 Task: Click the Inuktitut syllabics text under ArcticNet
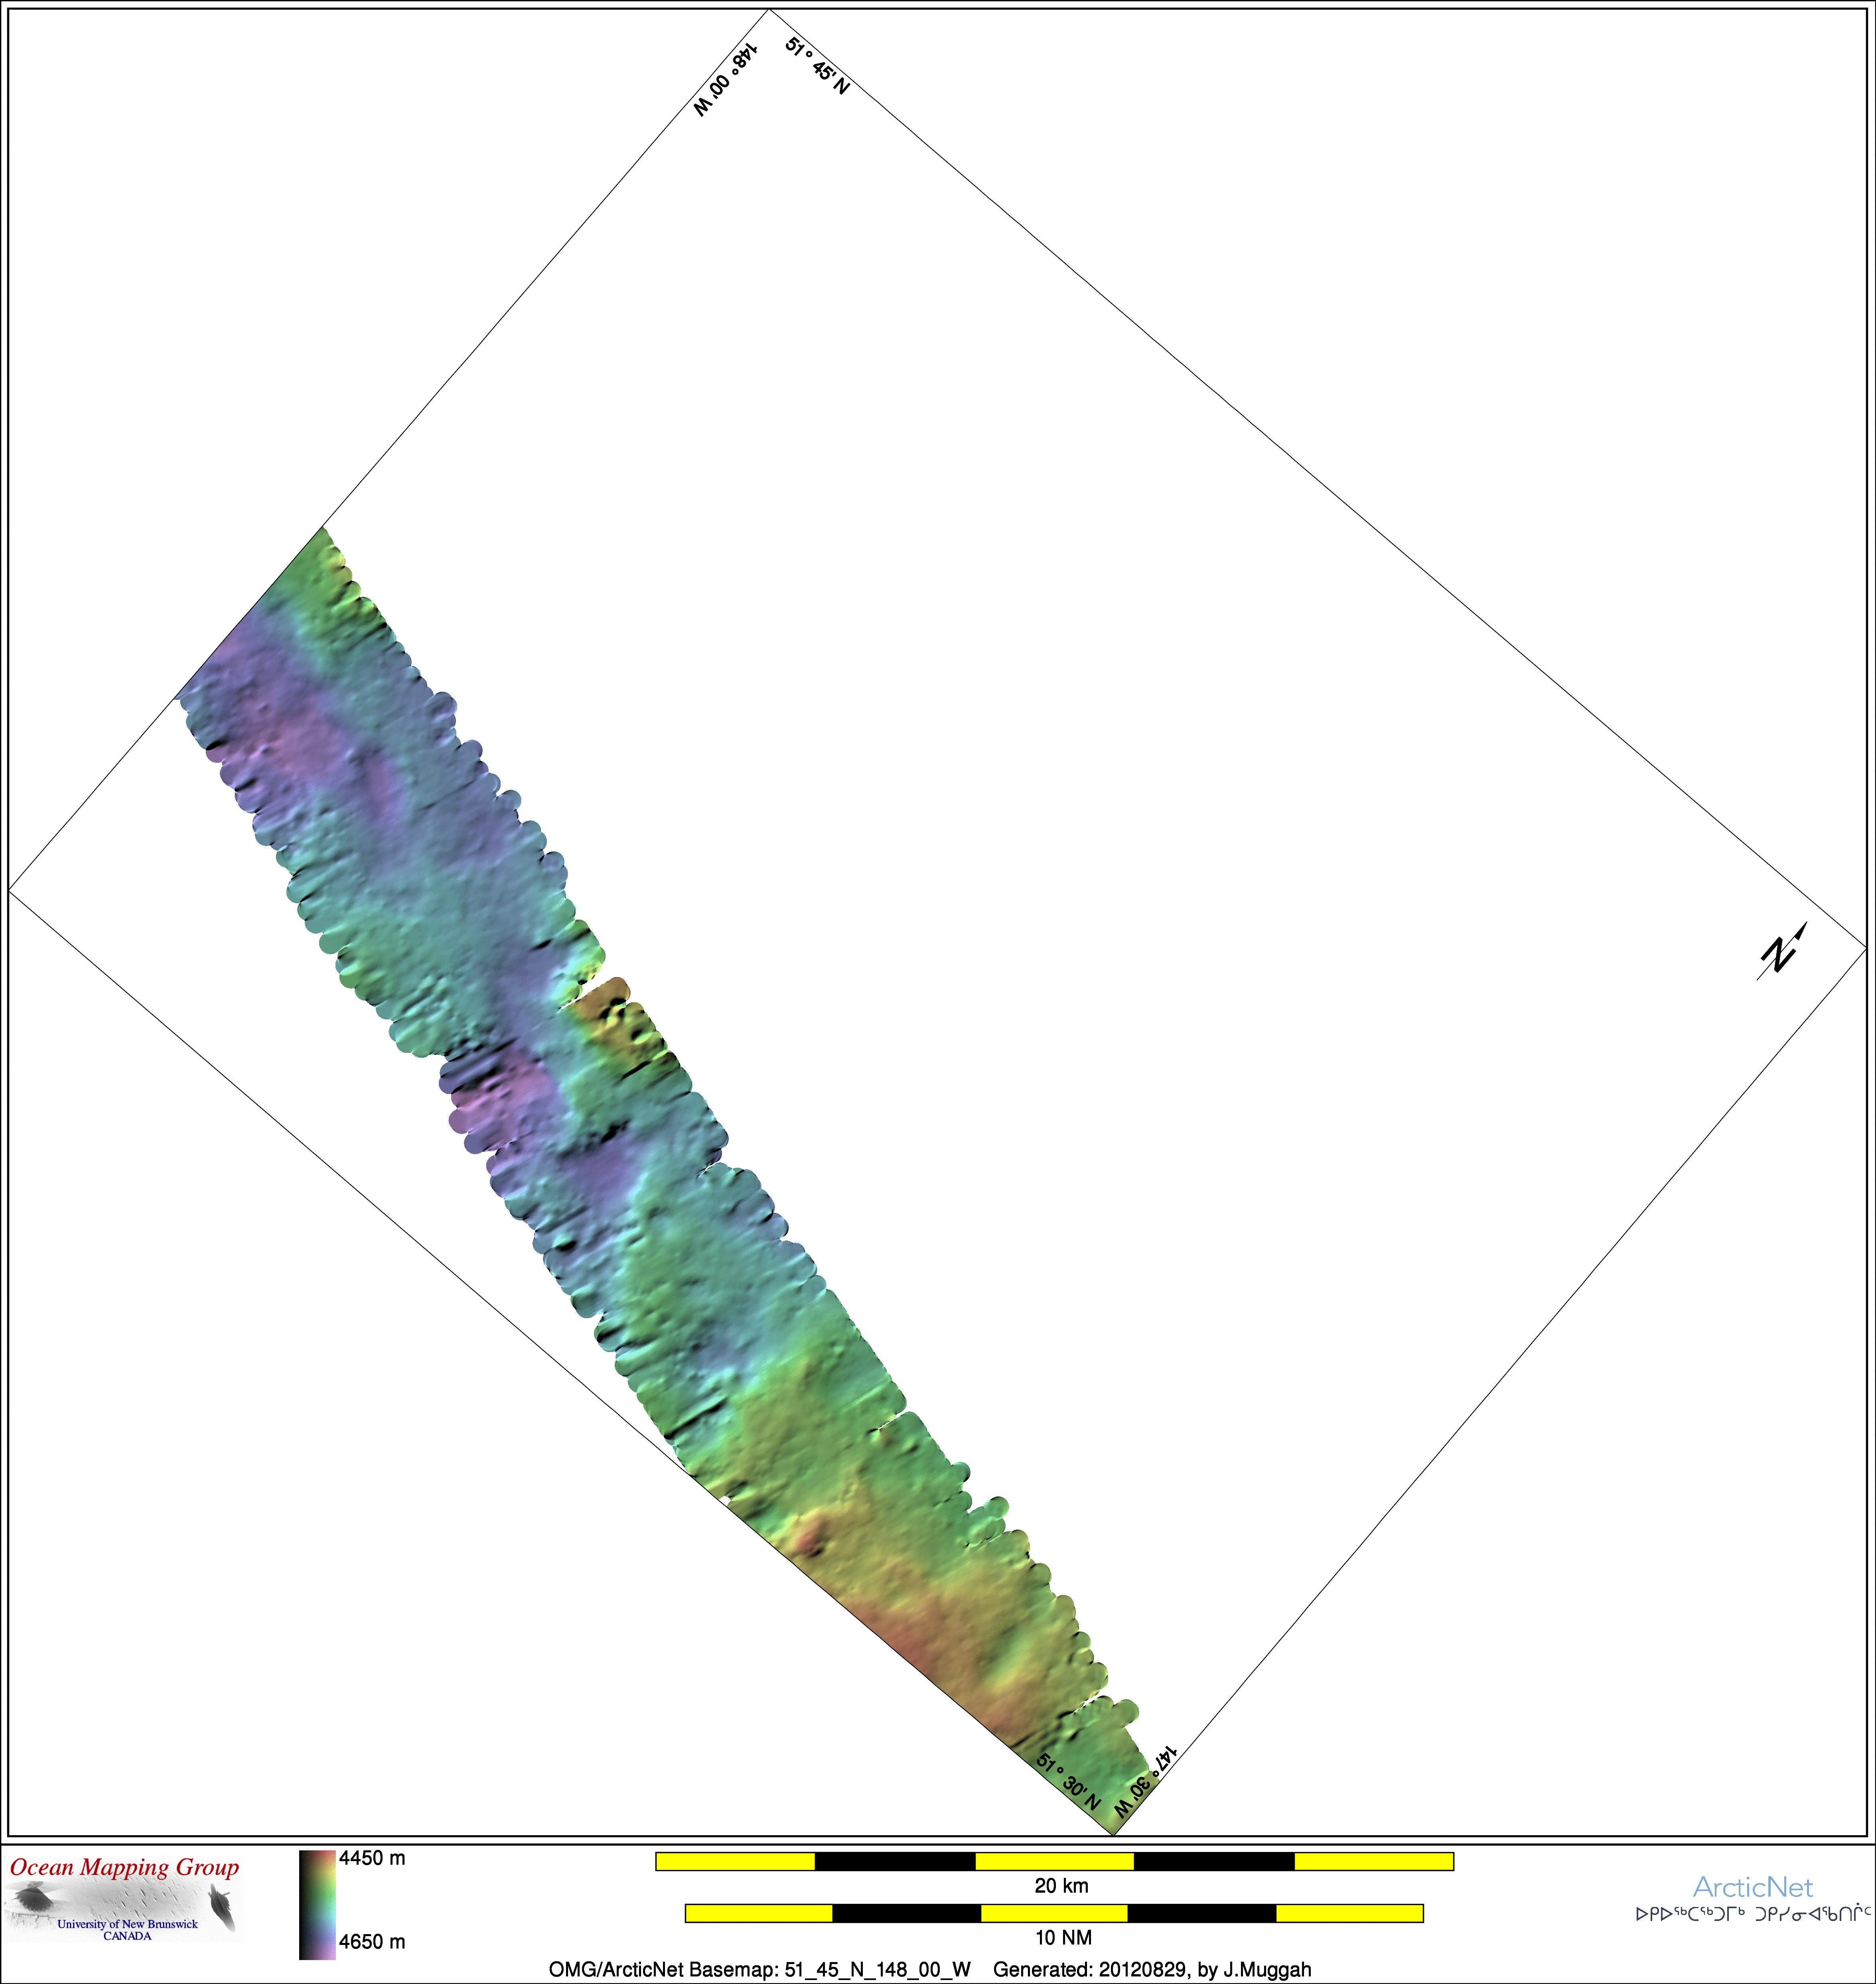(x=1753, y=1914)
